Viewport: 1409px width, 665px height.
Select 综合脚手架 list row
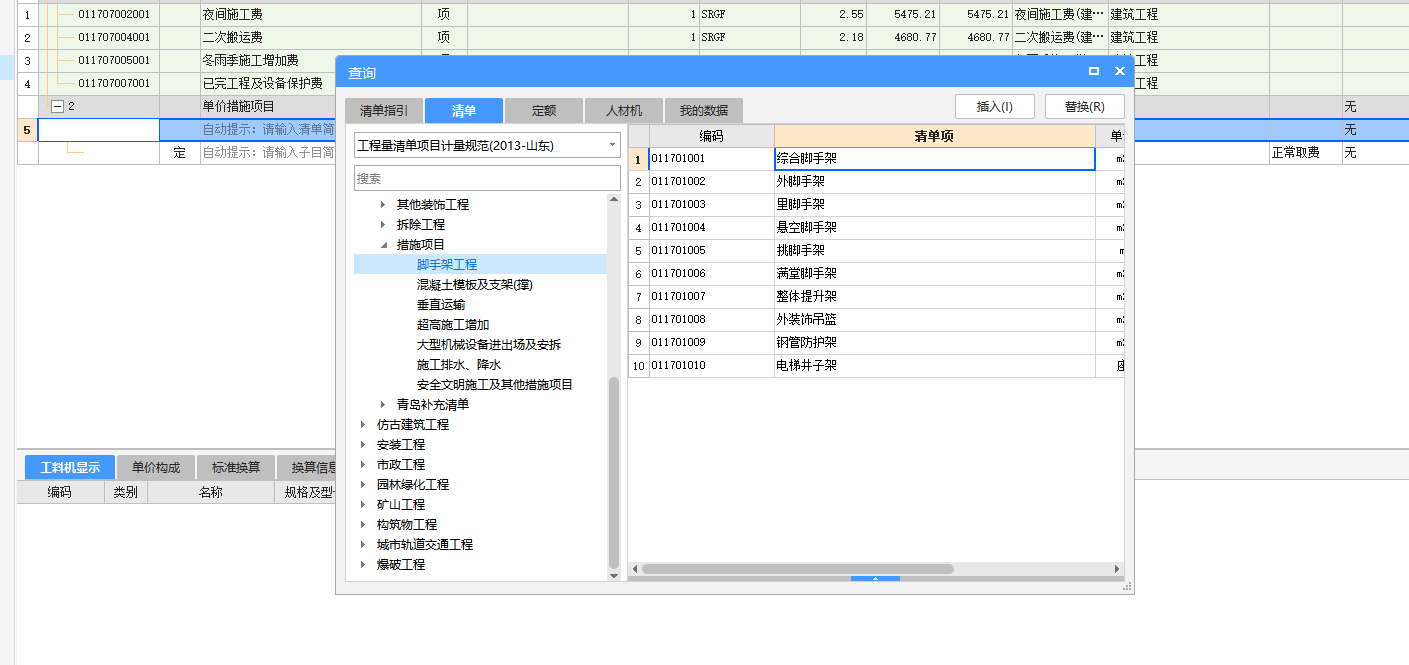tap(876, 159)
